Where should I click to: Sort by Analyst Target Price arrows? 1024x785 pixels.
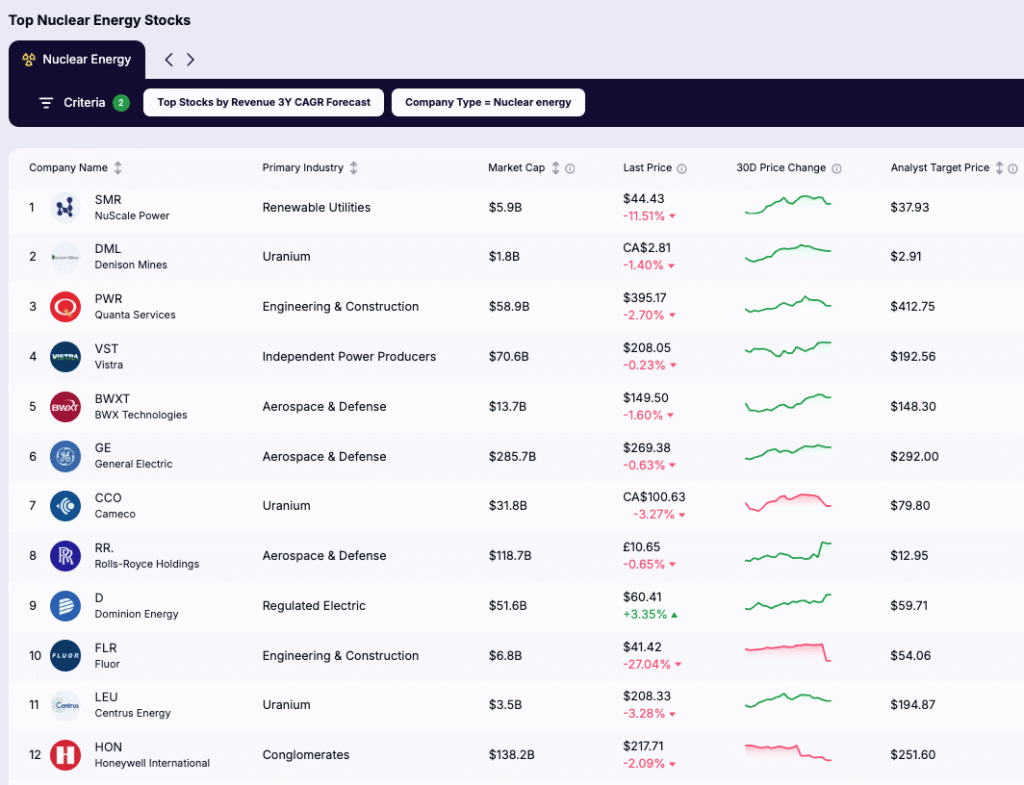[x=999, y=168]
